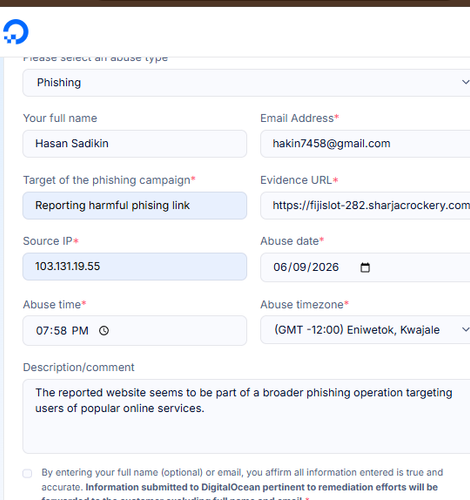Open the Abuse timezone dropdown
This screenshot has width=470, height=500.
pyautogui.click(x=365, y=330)
